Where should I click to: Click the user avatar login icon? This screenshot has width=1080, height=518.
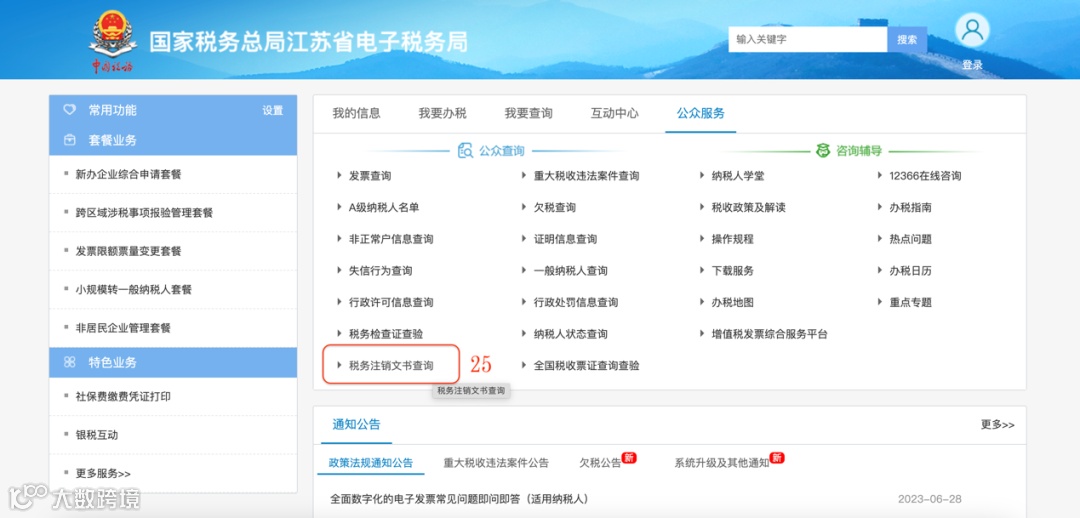coord(972,30)
